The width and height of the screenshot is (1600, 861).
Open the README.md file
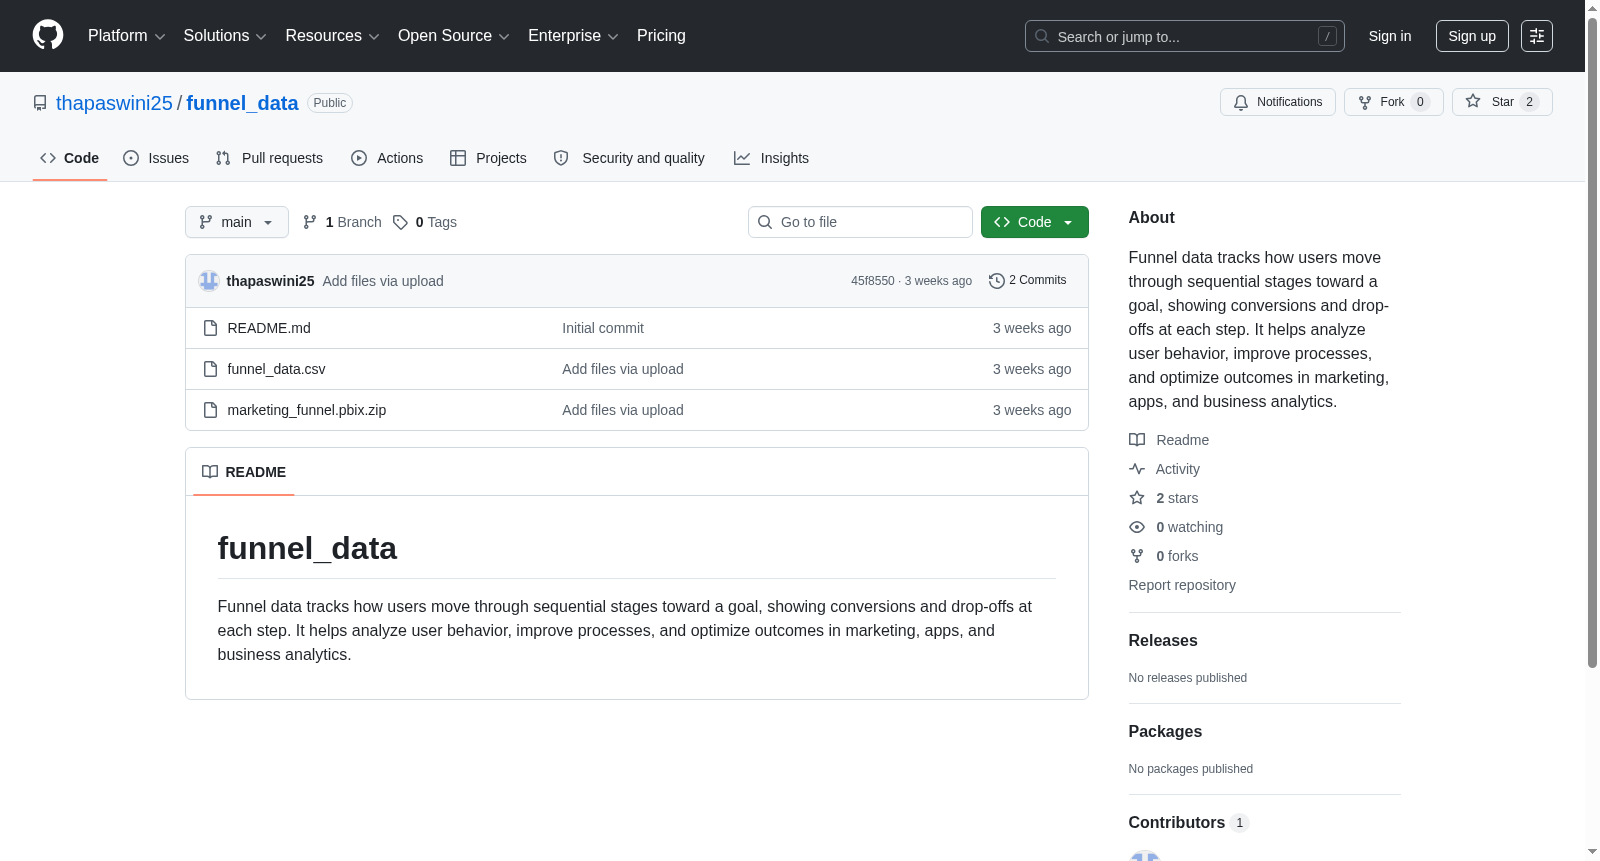269,328
